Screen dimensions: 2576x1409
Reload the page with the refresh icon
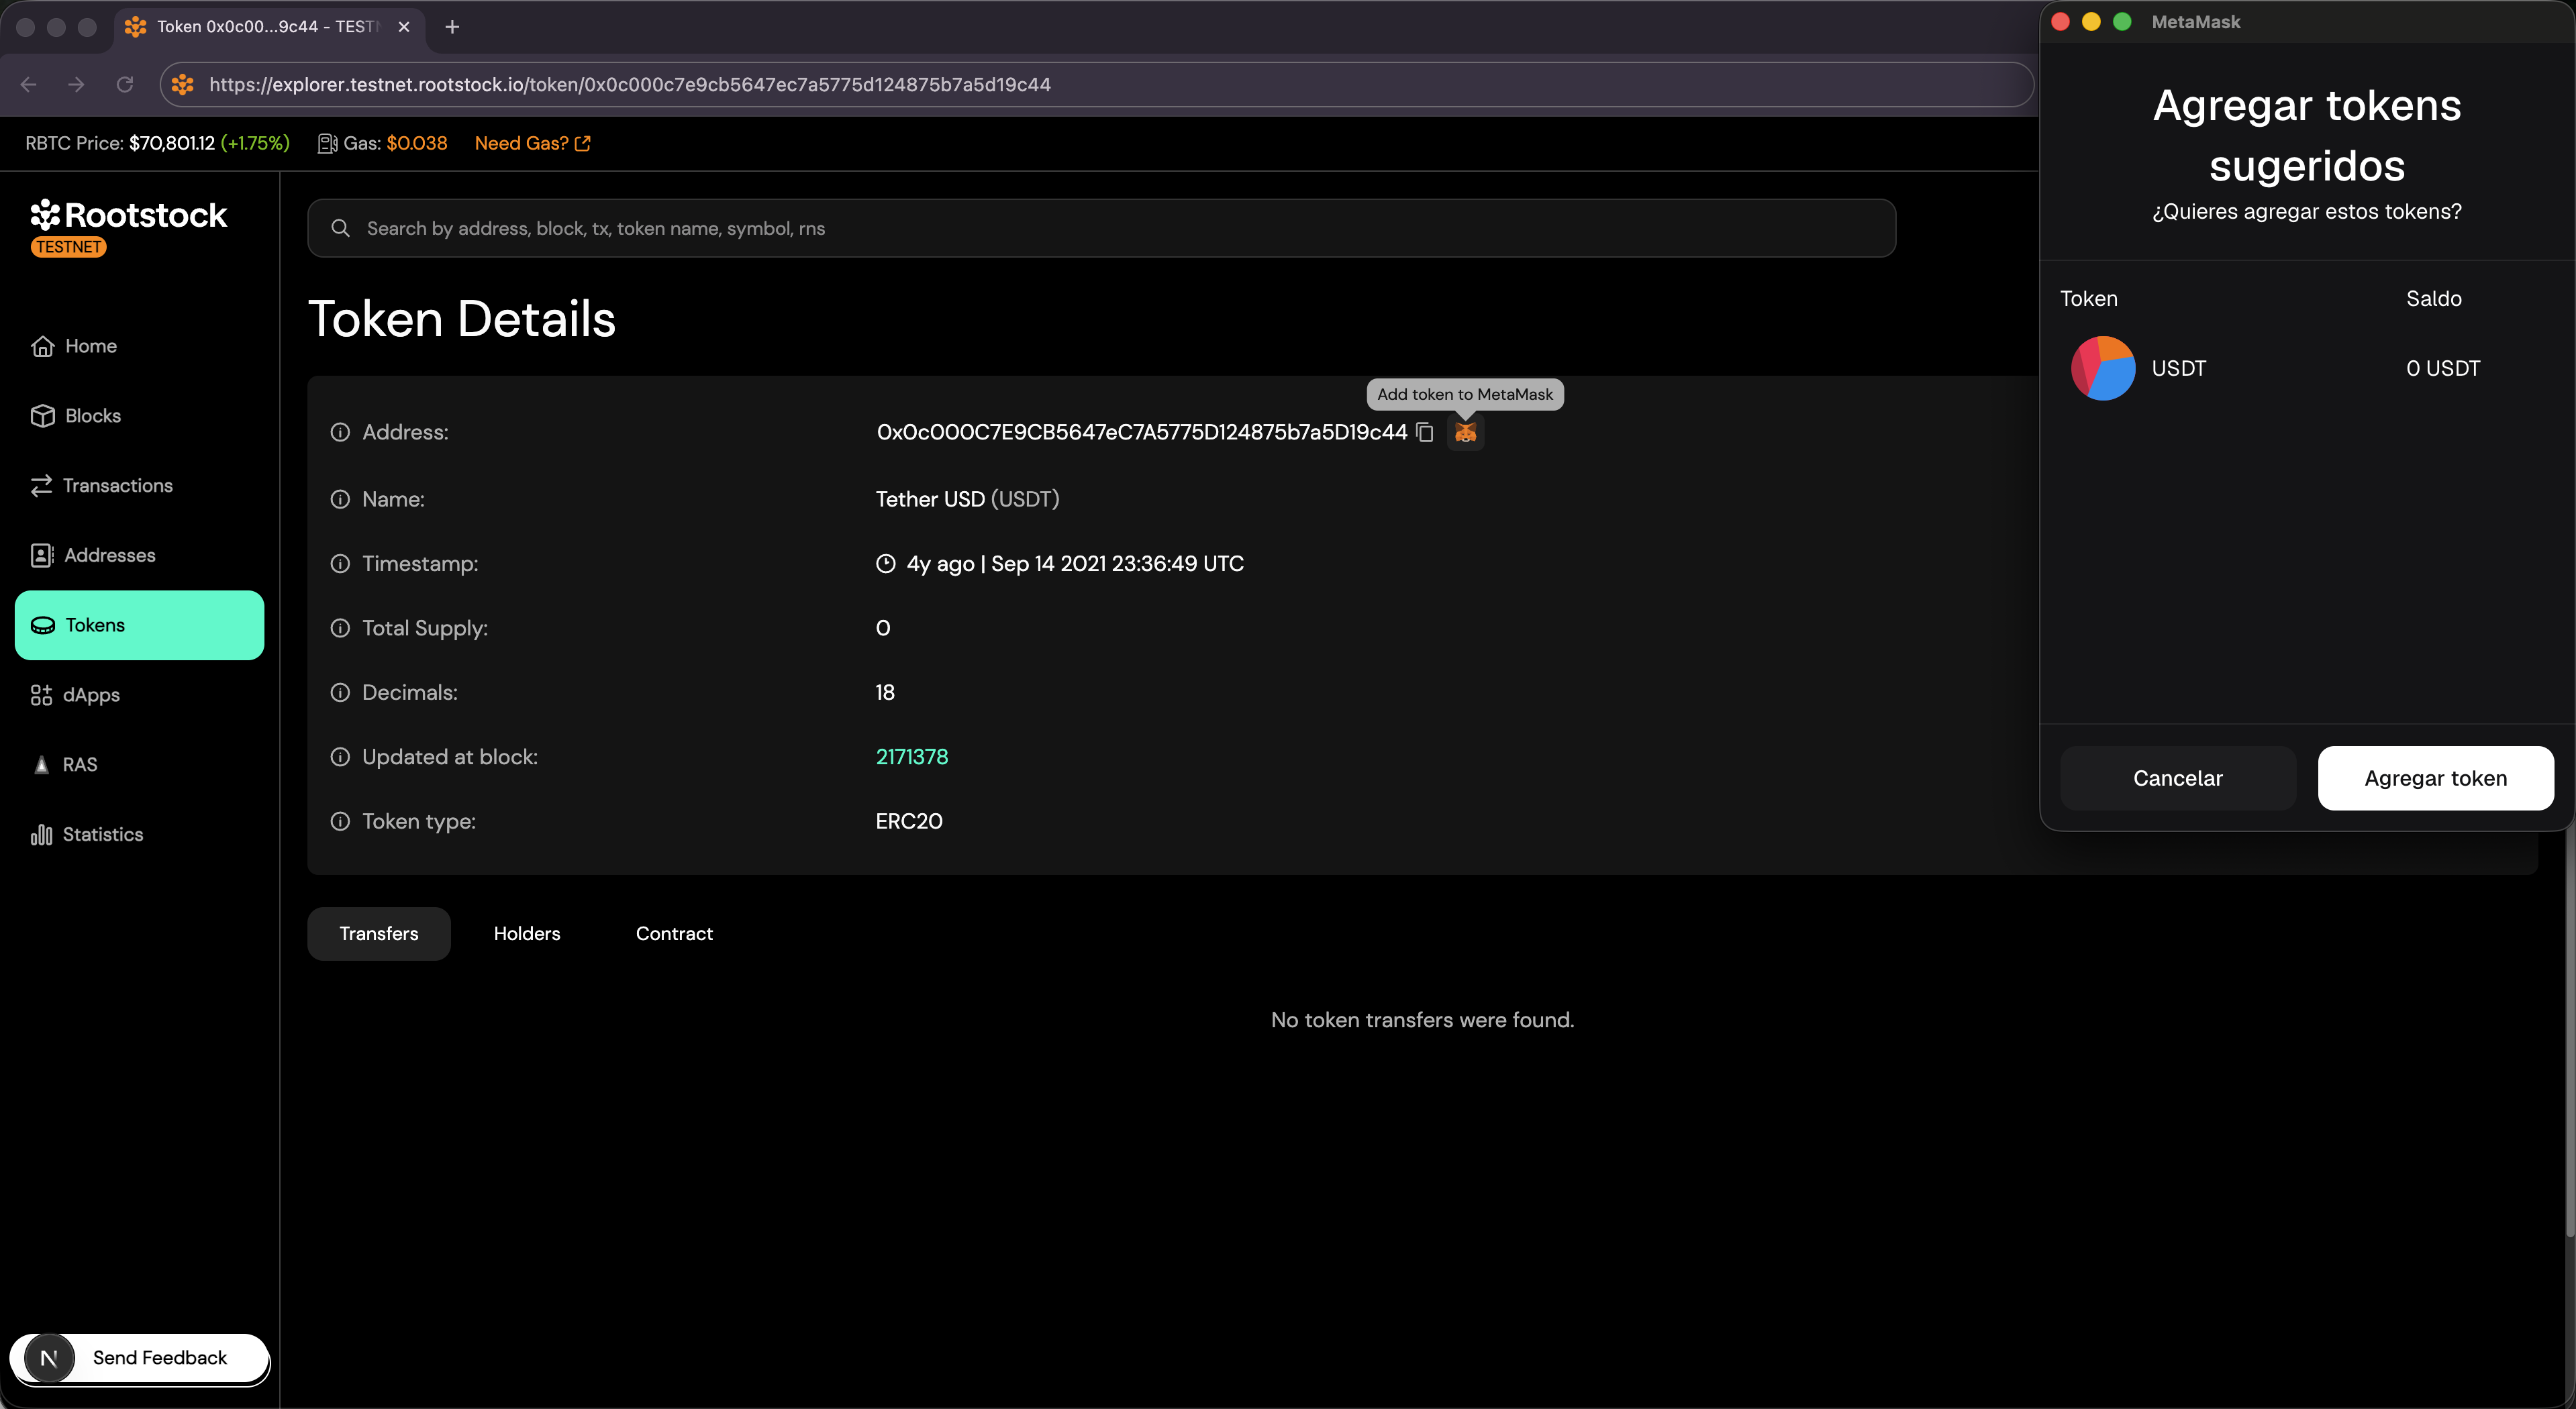pos(125,84)
